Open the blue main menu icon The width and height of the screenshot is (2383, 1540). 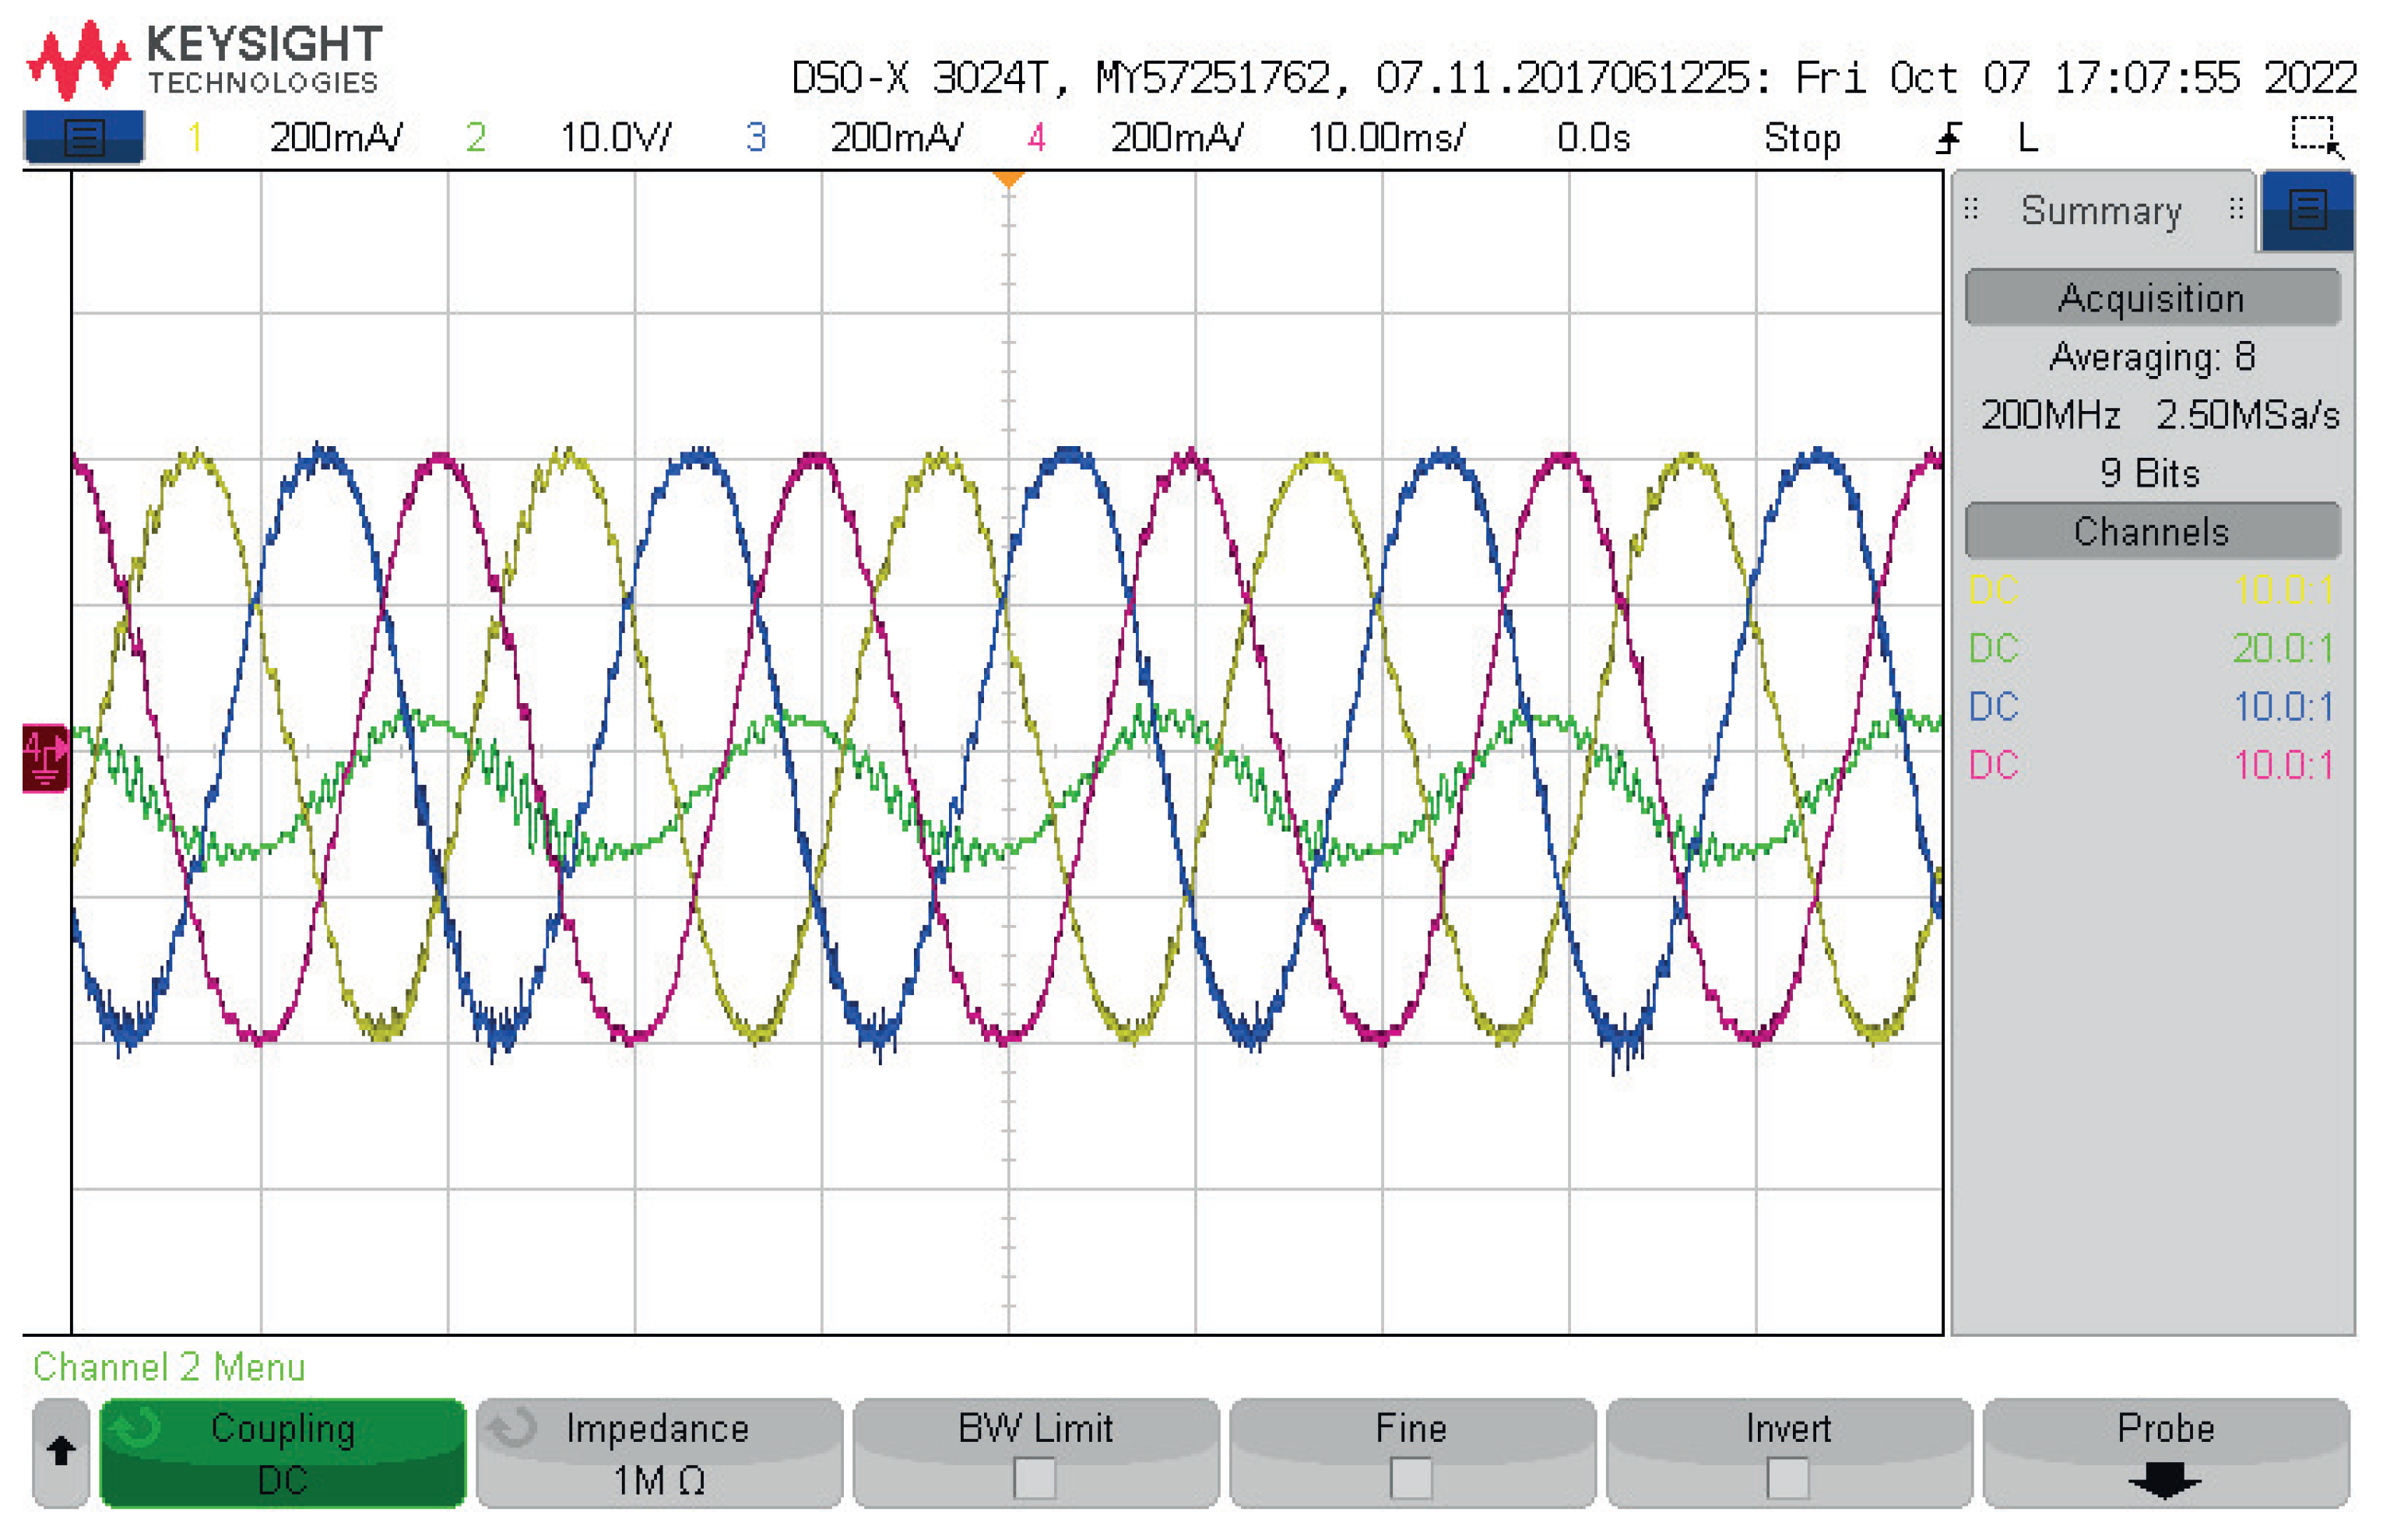tap(83, 137)
